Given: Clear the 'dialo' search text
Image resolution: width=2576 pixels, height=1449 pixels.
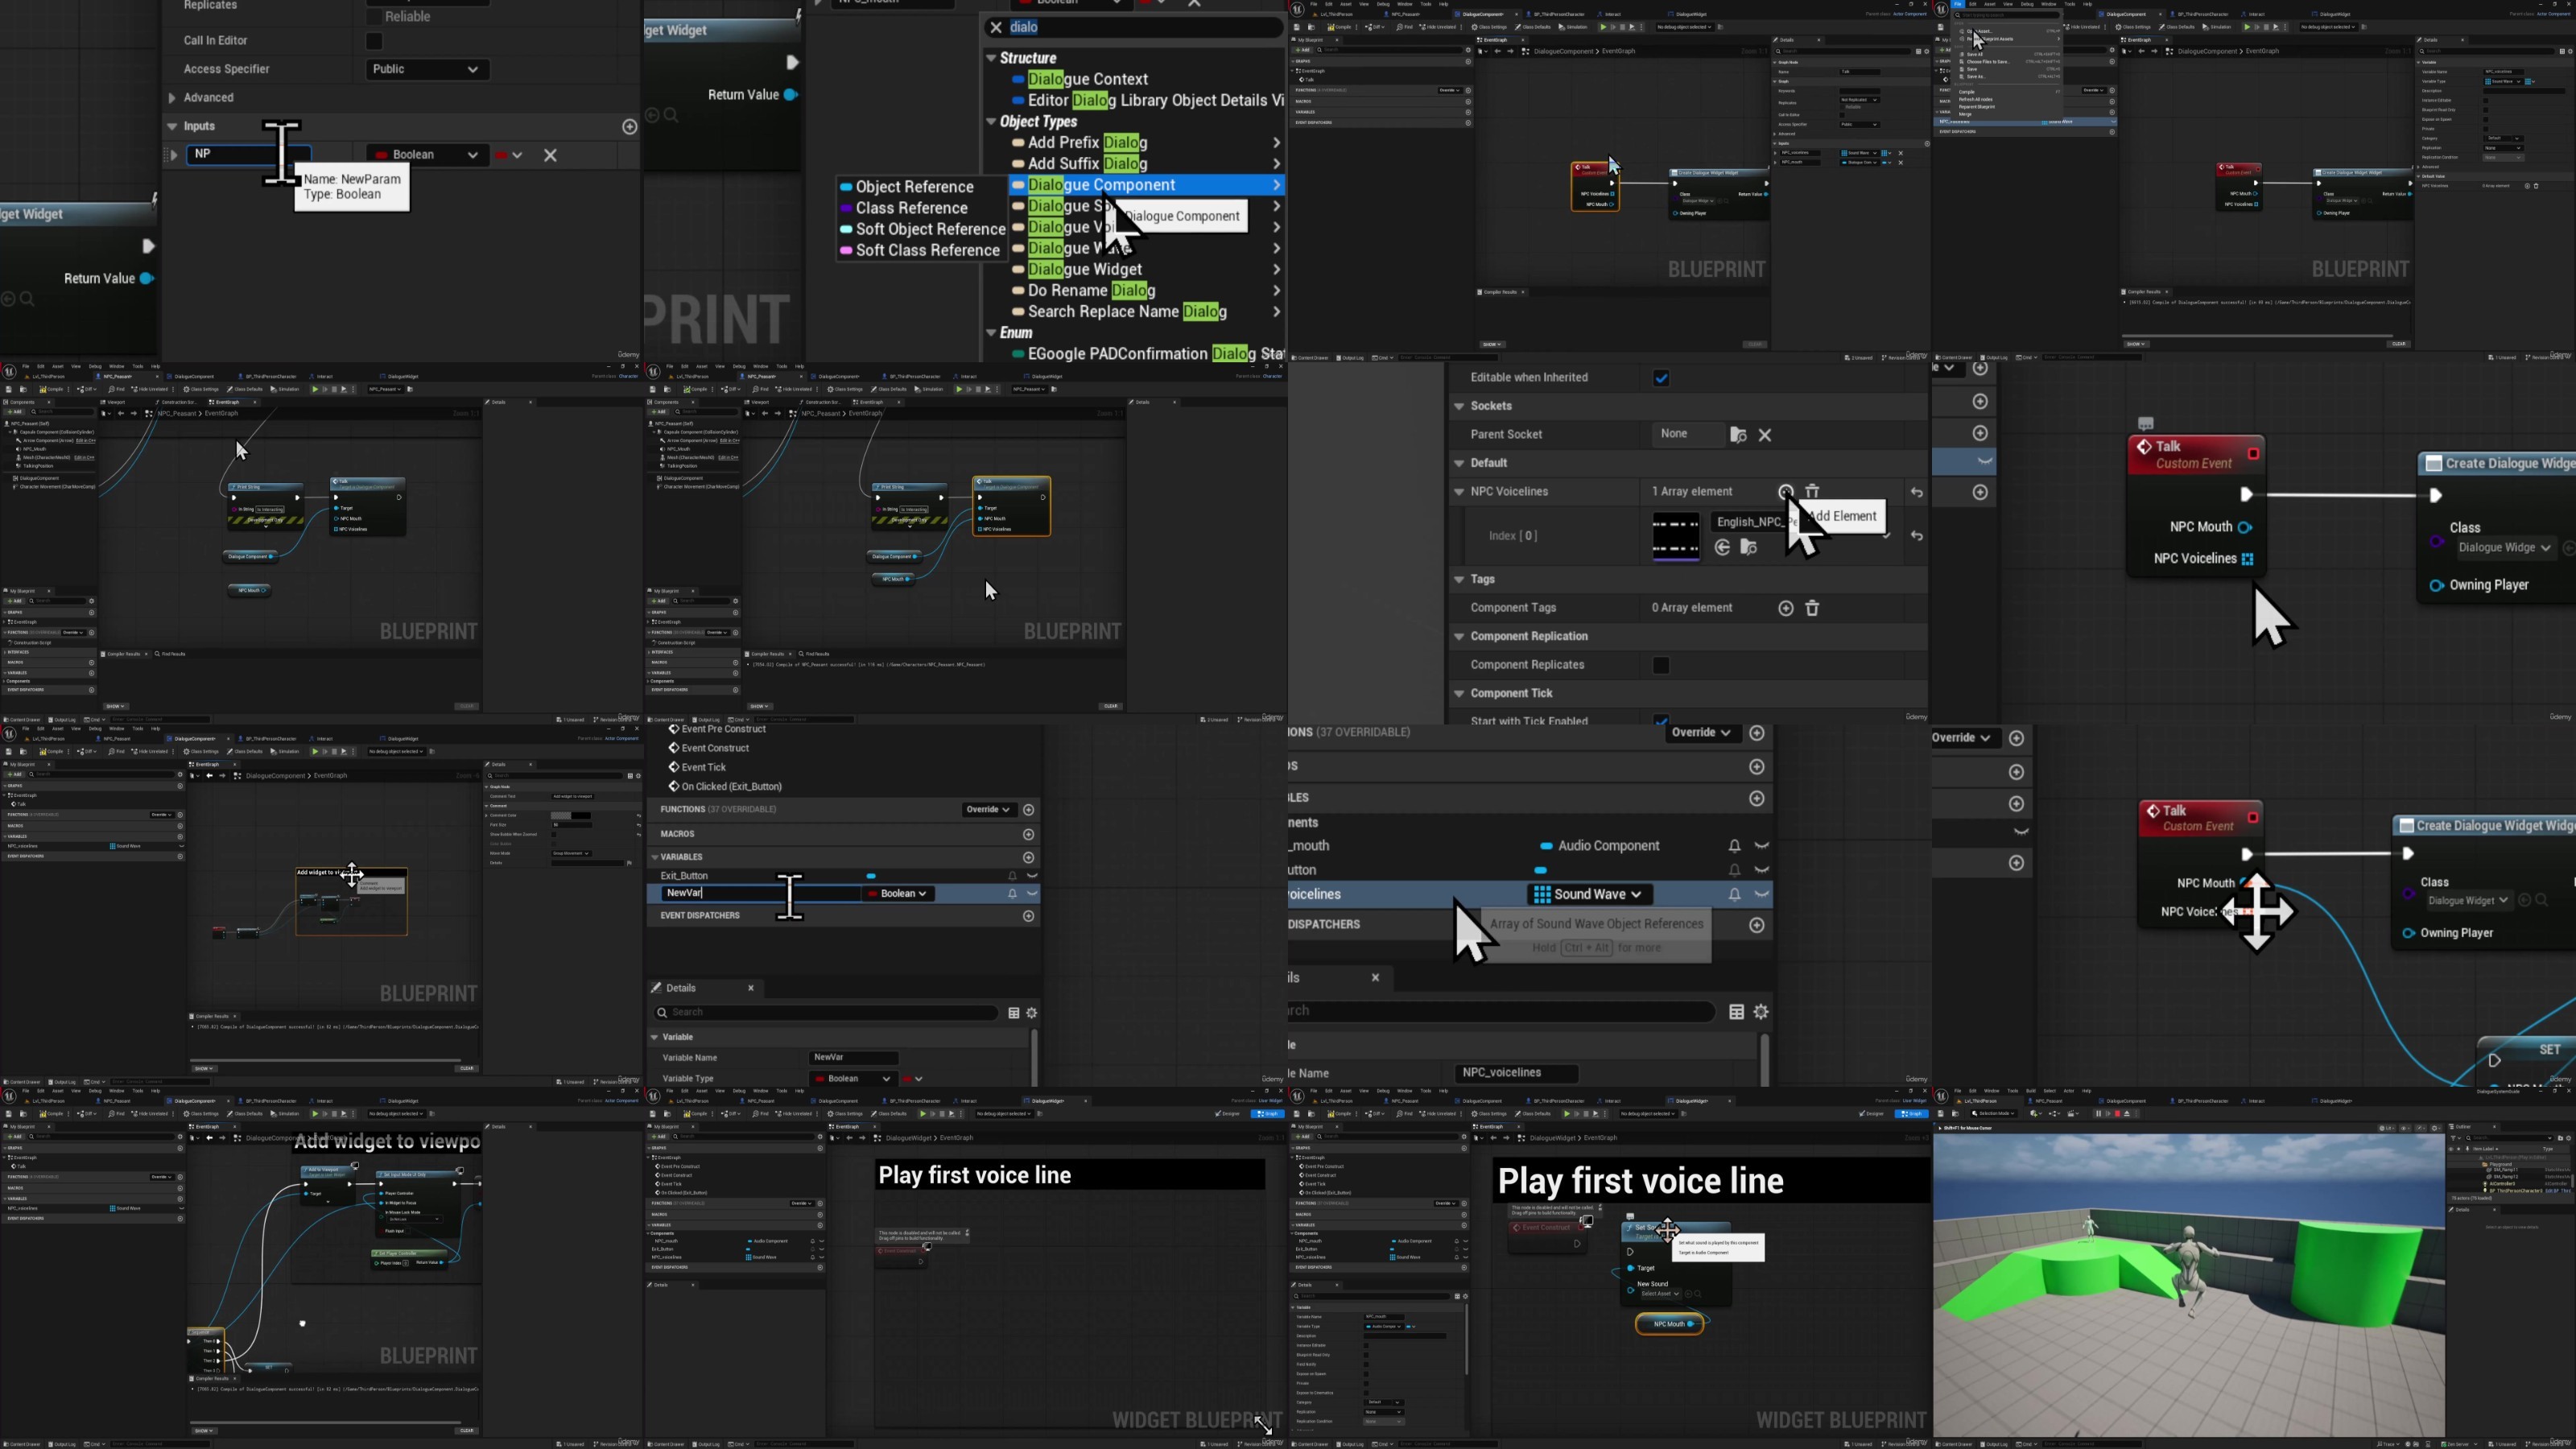Looking at the screenshot, I should tap(995, 28).
